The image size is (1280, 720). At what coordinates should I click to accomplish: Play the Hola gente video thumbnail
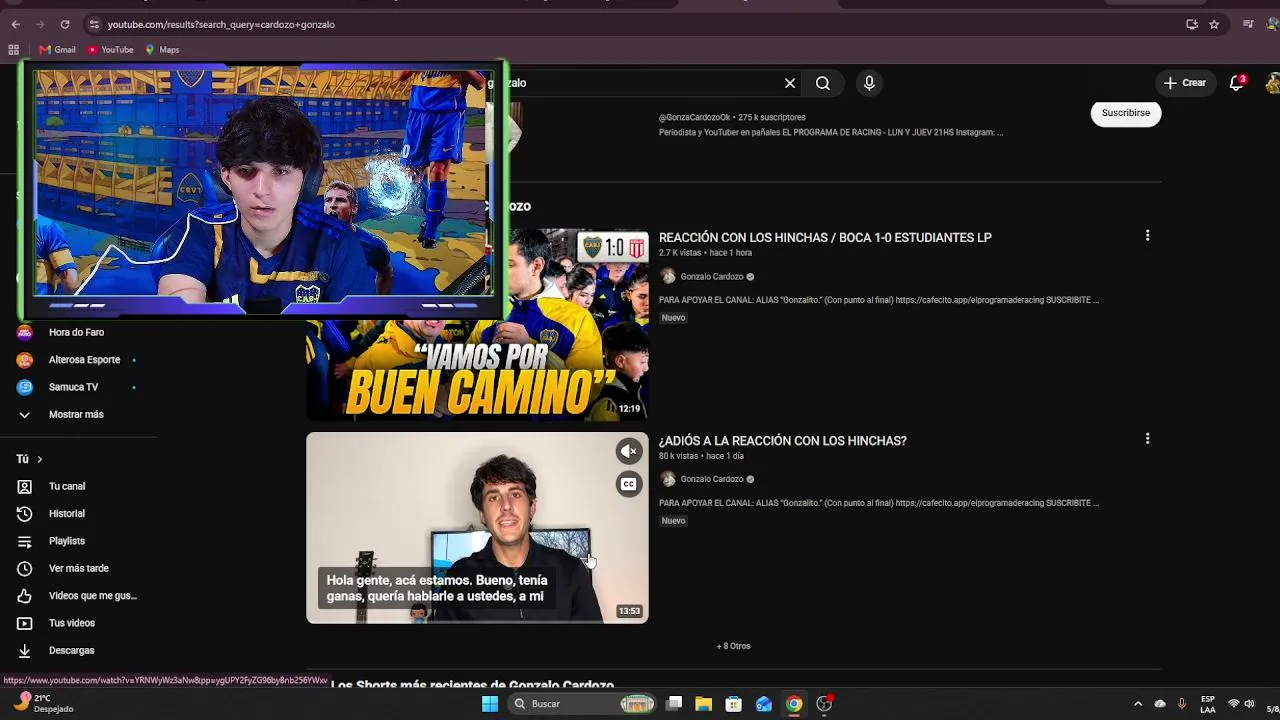(477, 528)
